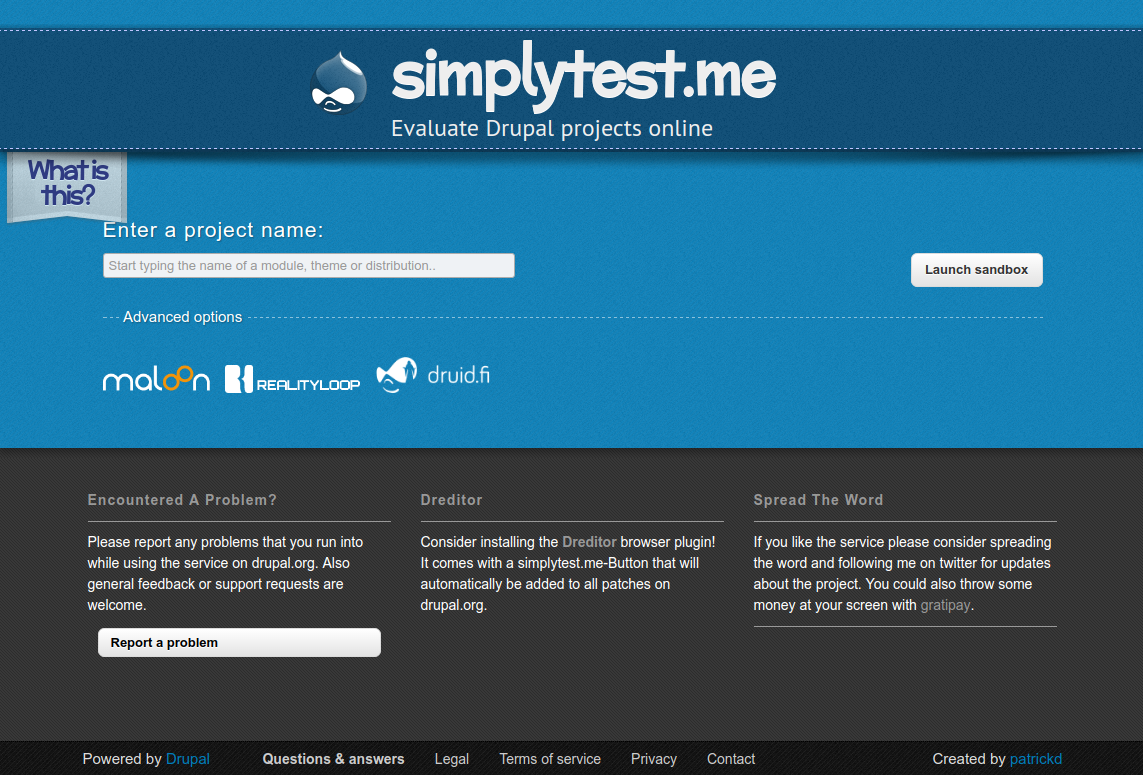
Task: Open the 'What is this?' ribbon
Action: tap(67, 185)
